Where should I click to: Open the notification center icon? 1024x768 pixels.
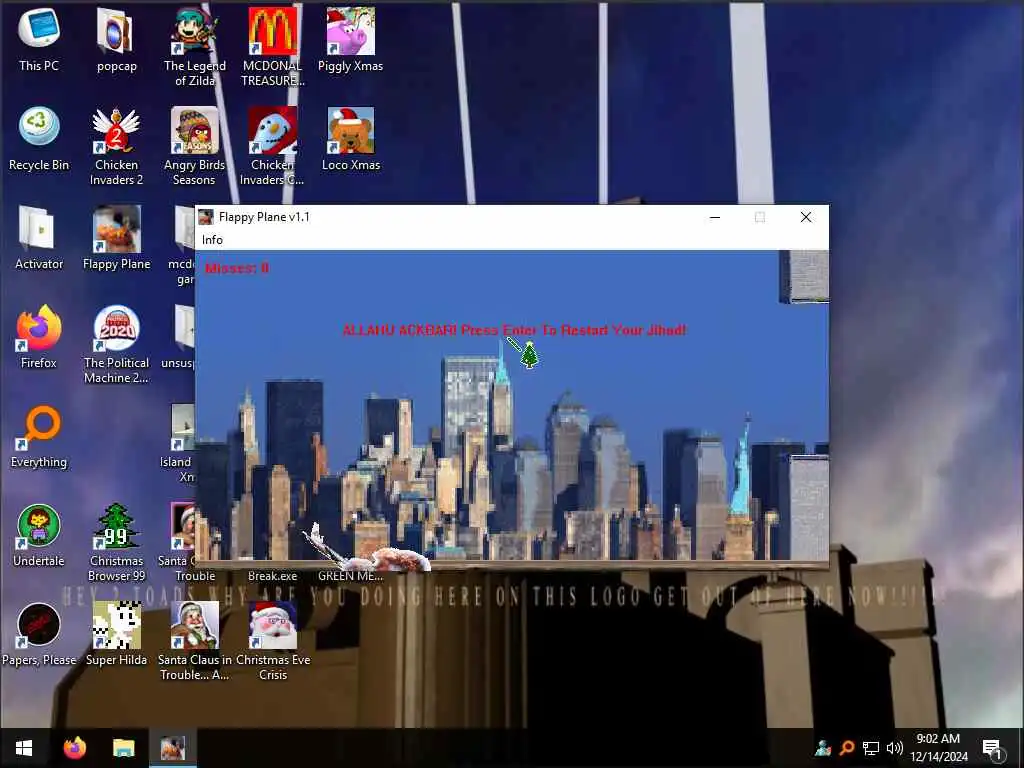pyautogui.click(x=992, y=748)
